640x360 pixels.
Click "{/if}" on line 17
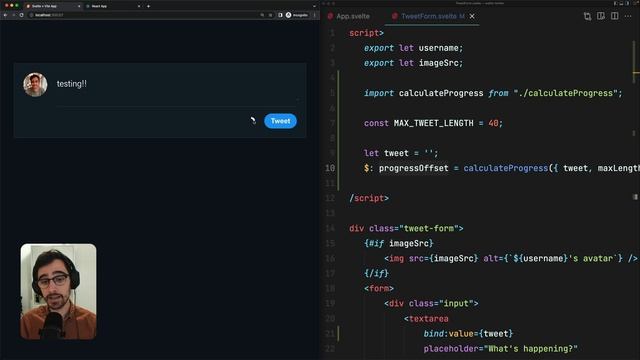(x=376, y=273)
